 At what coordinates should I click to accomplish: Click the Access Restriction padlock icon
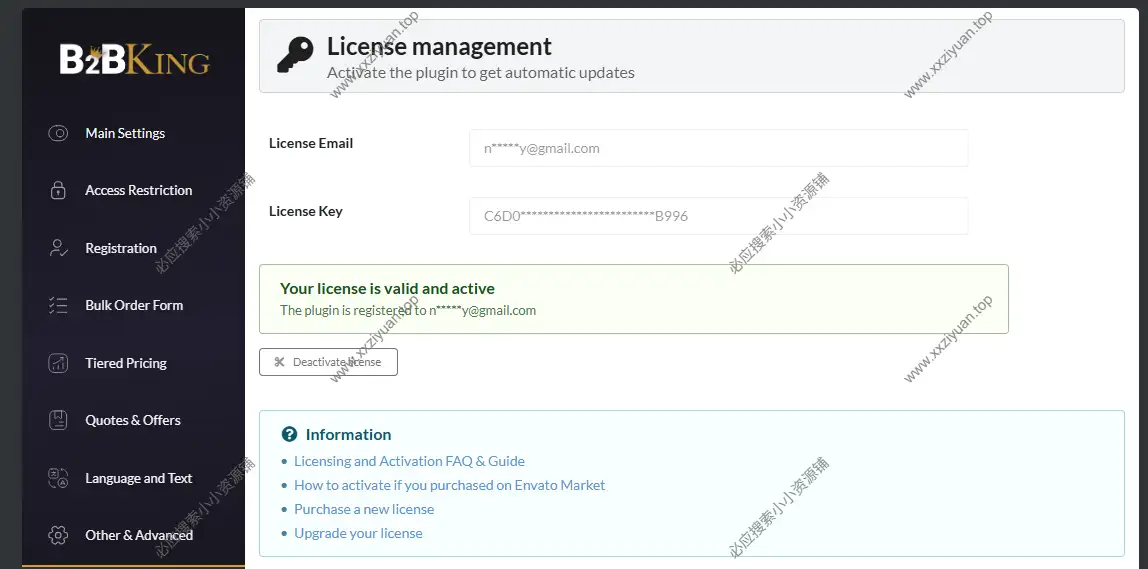point(58,190)
